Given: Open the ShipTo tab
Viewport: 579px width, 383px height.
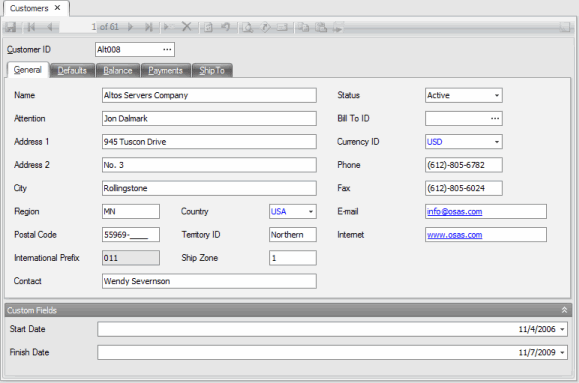Looking at the screenshot, I should point(212,71).
